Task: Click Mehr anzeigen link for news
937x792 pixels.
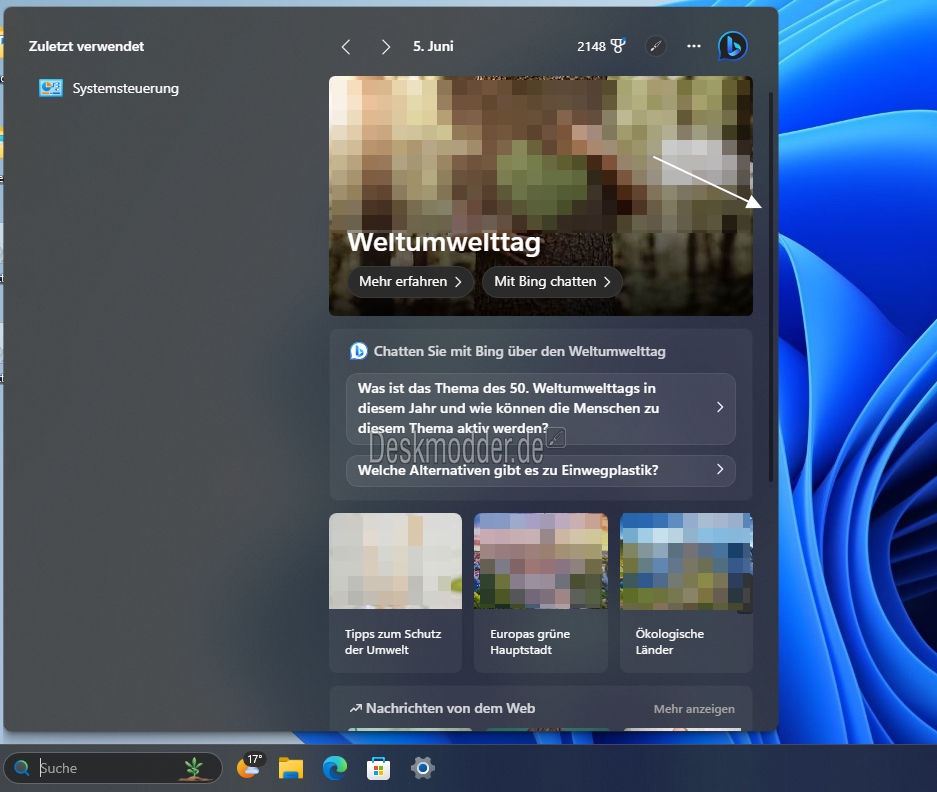Action: (694, 709)
